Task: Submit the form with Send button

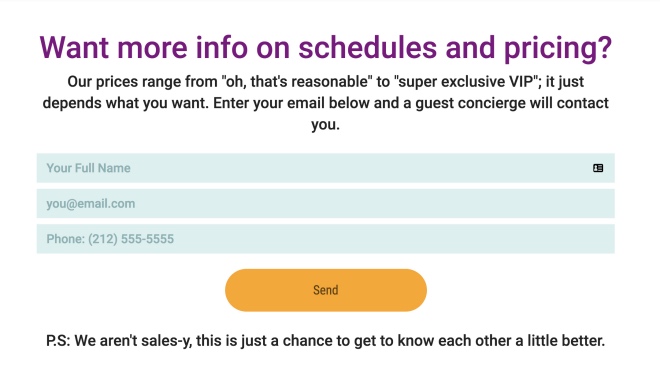Action: 326,290
